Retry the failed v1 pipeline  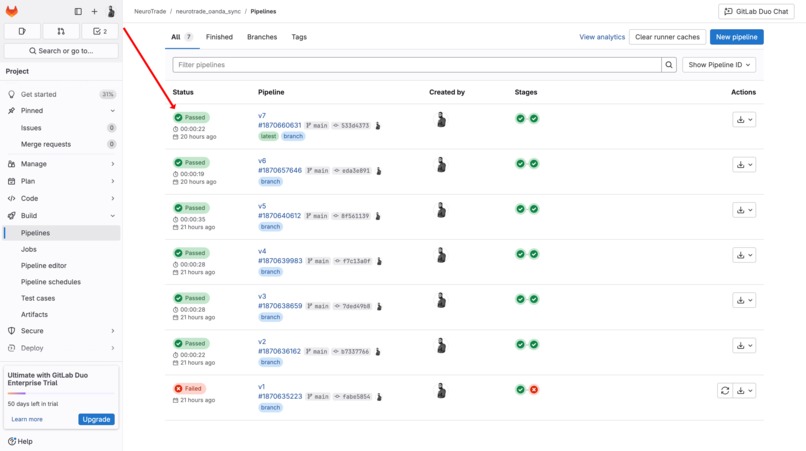pos(725,390)
